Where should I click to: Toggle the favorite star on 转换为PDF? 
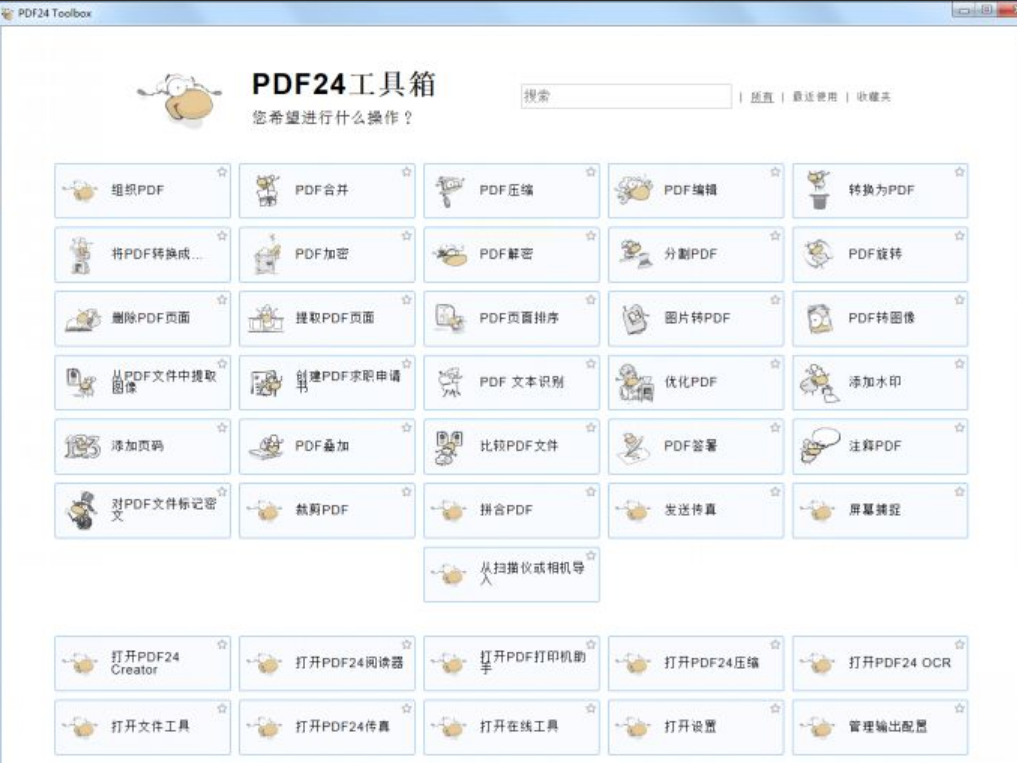[x=959, y=172]
